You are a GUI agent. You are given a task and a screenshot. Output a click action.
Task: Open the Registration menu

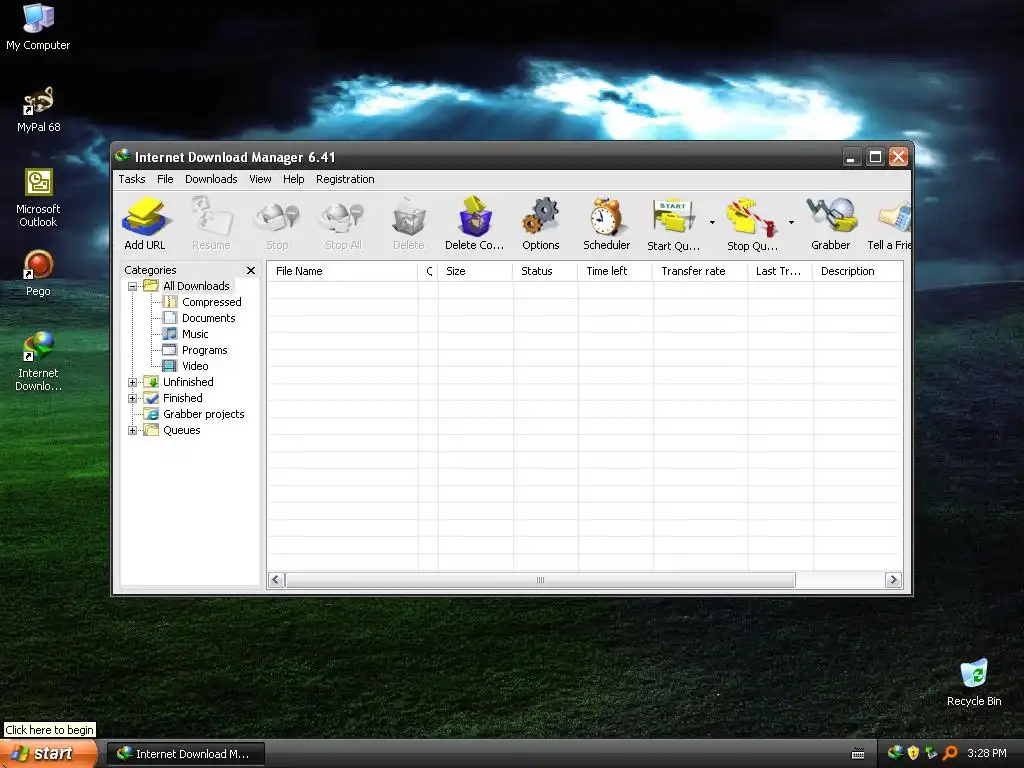(345, 179)
